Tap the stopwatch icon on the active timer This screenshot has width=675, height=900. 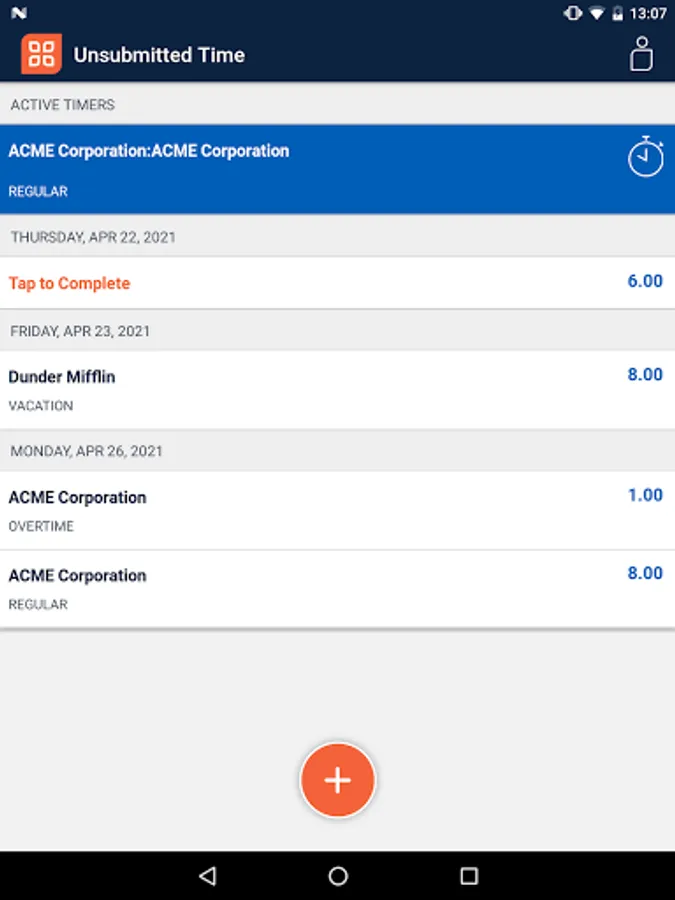point(646,156)
